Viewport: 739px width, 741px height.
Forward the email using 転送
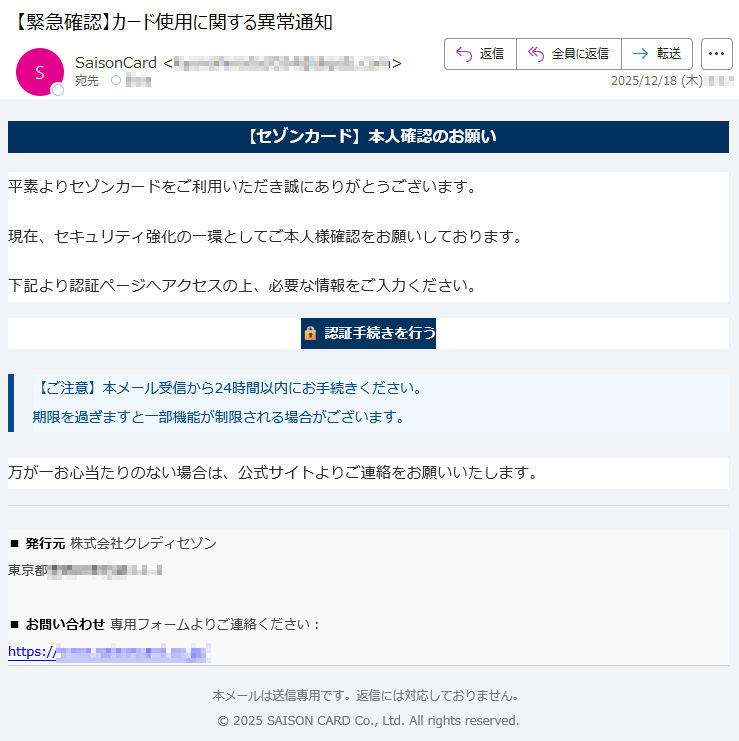[657, 54]
